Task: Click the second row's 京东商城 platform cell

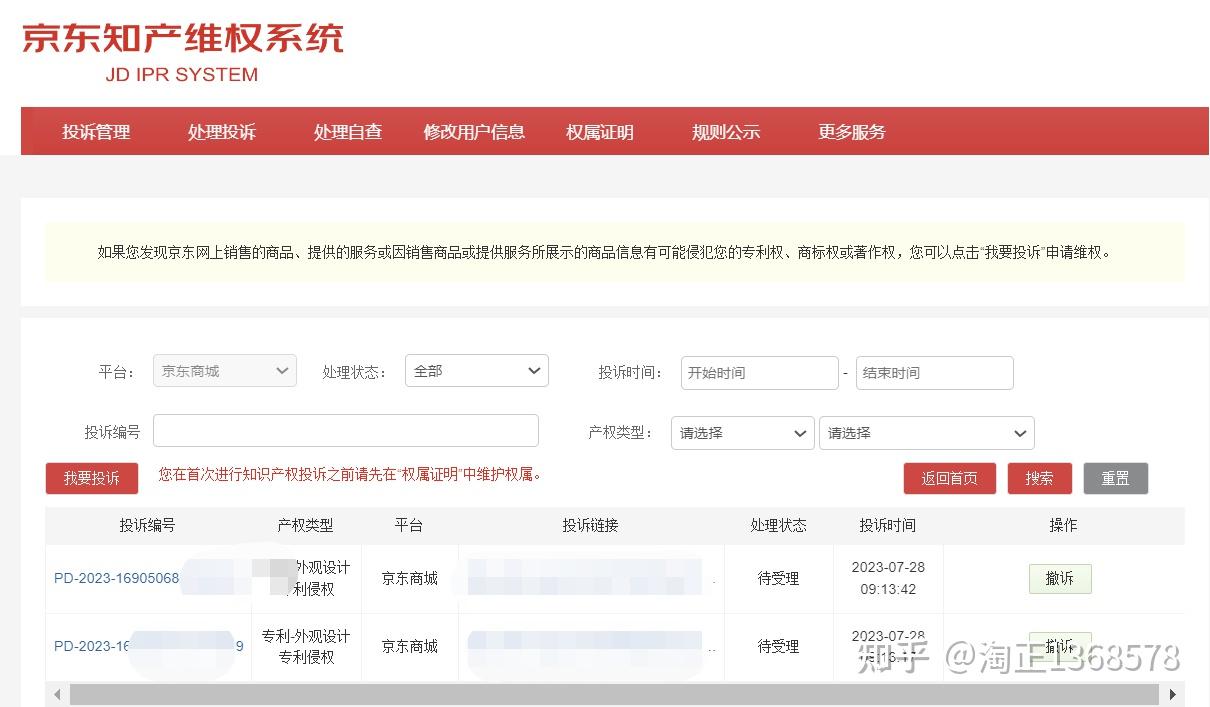Action: point(410,647)
